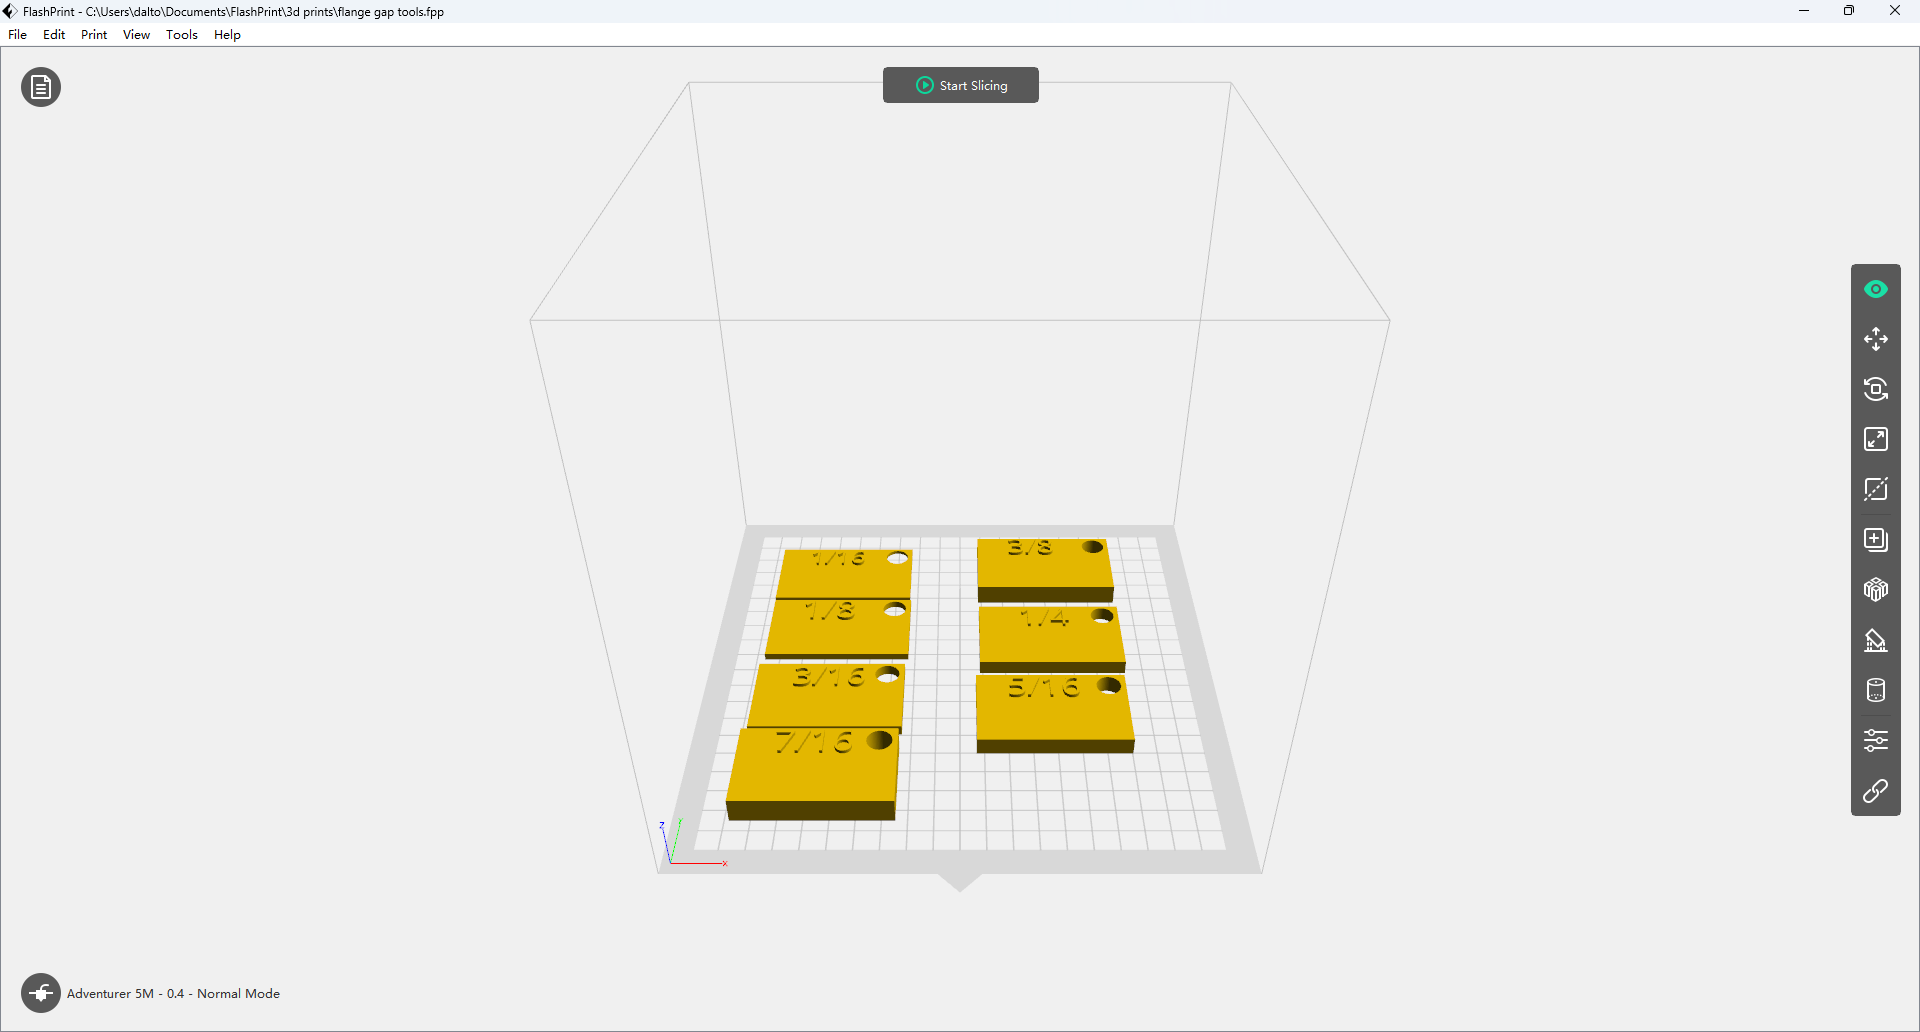This screenshot has width=1920, height=1032.
Task: Select the 3/8 gauge model
Action: click(x=1045, y=570)
